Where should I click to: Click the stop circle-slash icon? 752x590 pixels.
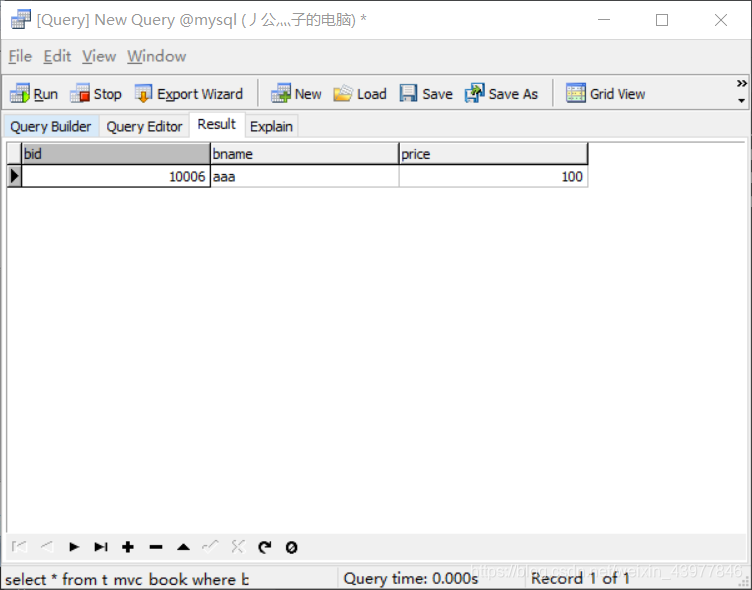coord(292,547)
